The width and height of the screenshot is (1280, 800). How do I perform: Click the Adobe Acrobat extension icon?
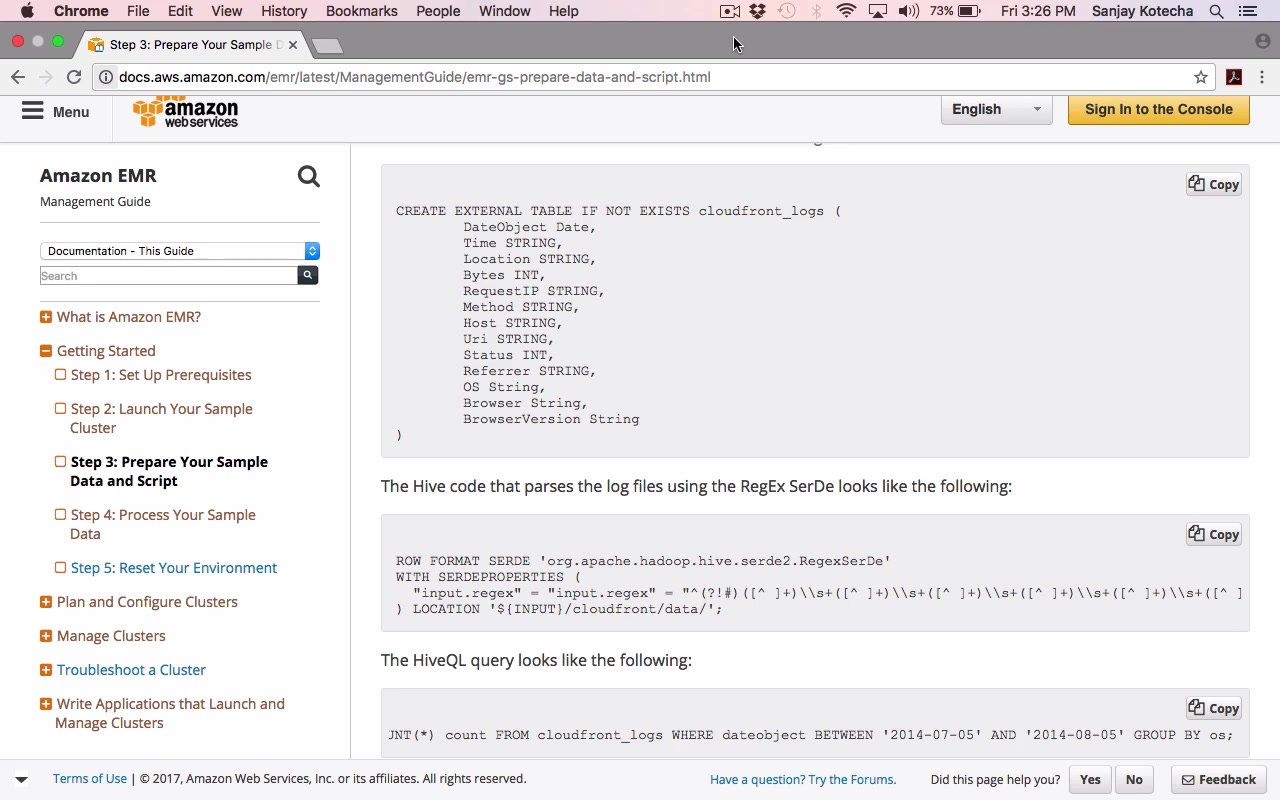1234,77
